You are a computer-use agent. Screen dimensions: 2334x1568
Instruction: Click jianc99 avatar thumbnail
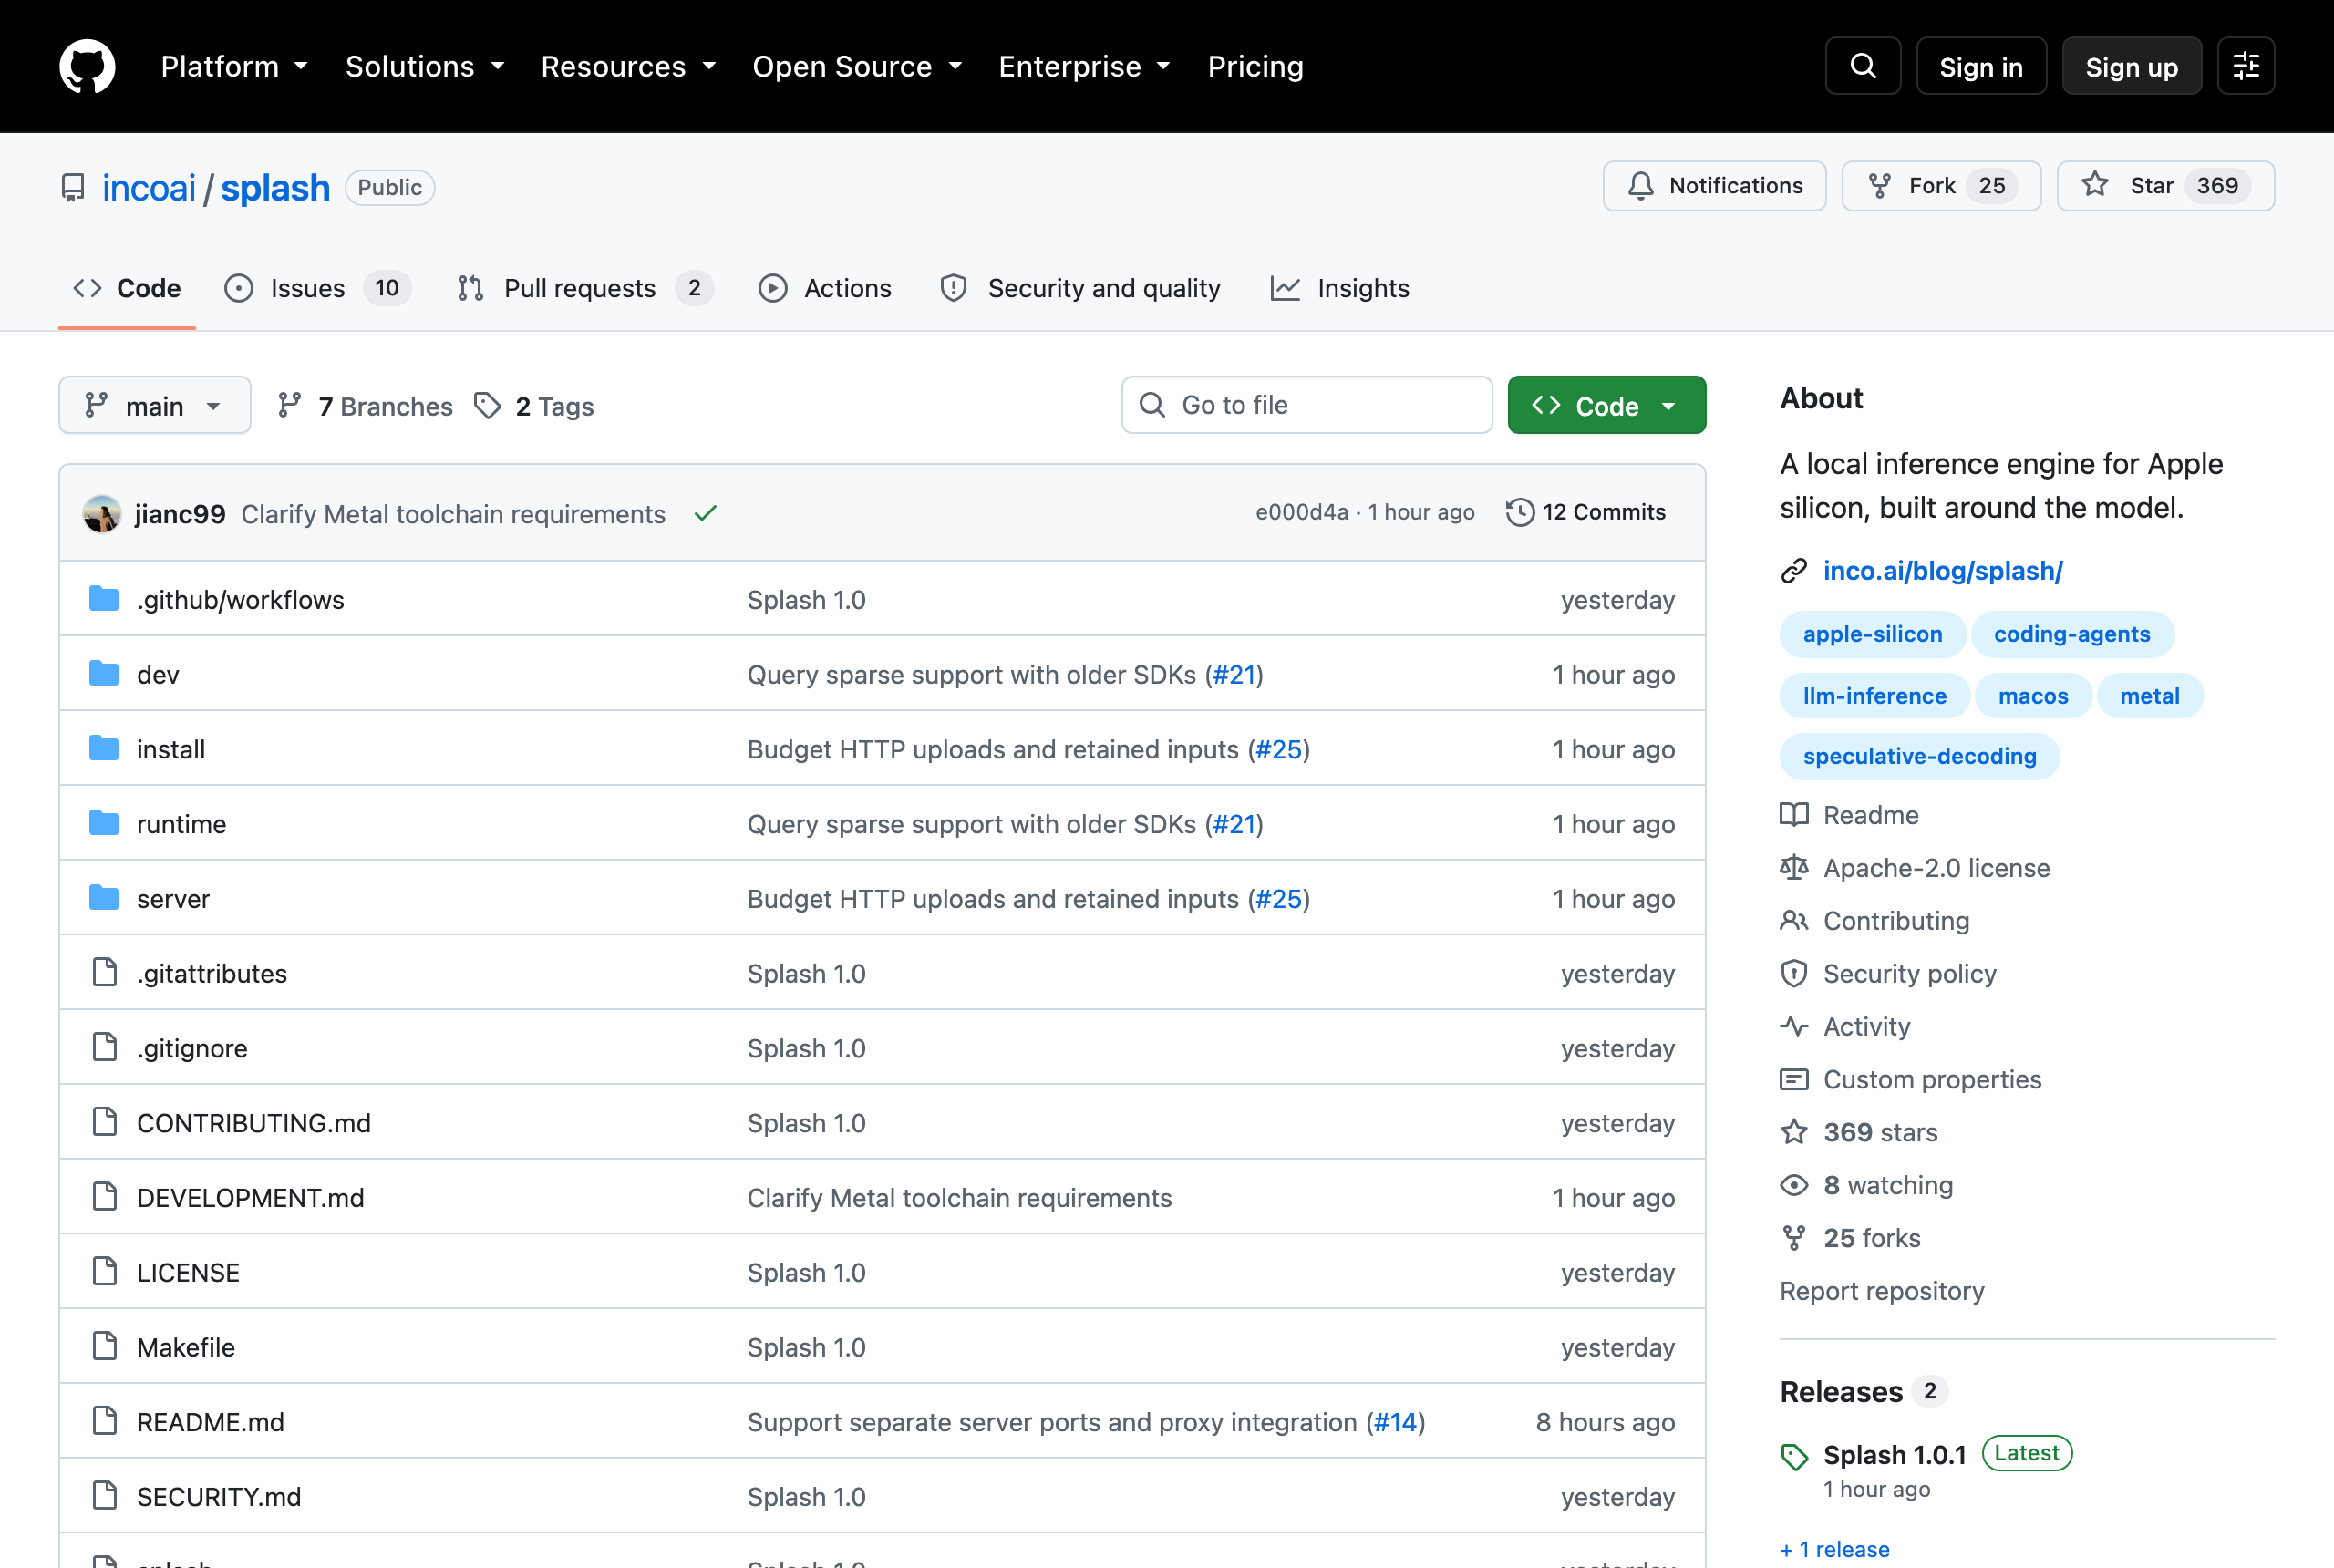102,514
